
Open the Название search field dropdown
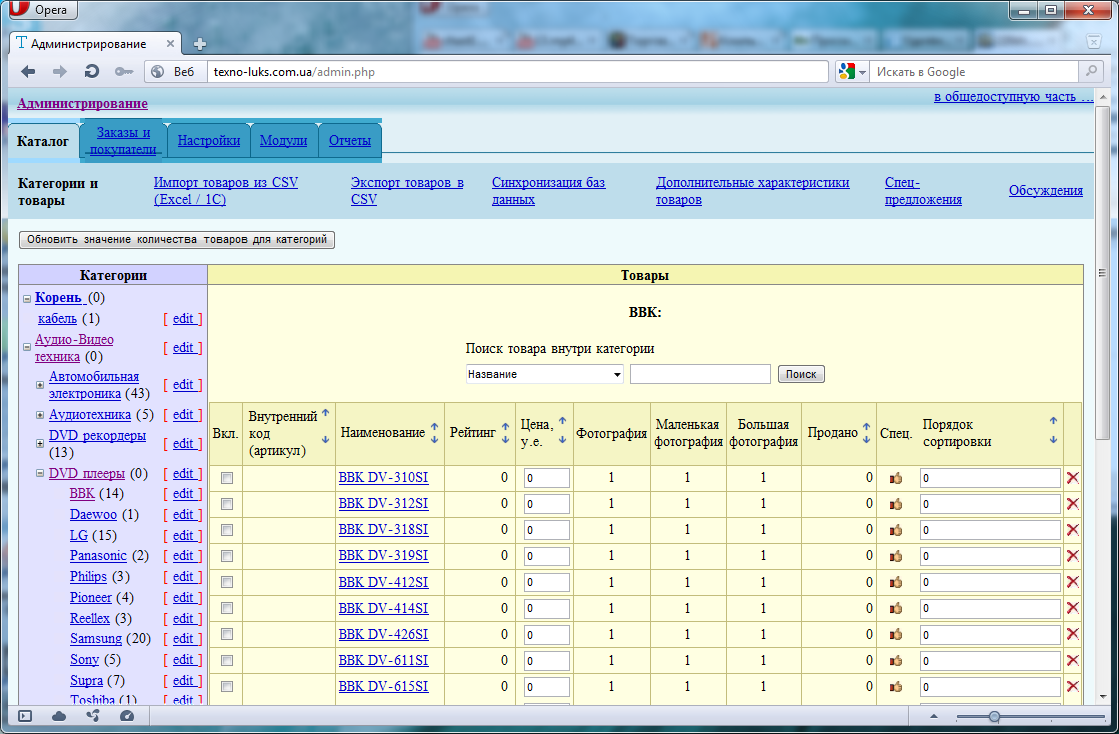pyautogui.click(x=544, y=374)
